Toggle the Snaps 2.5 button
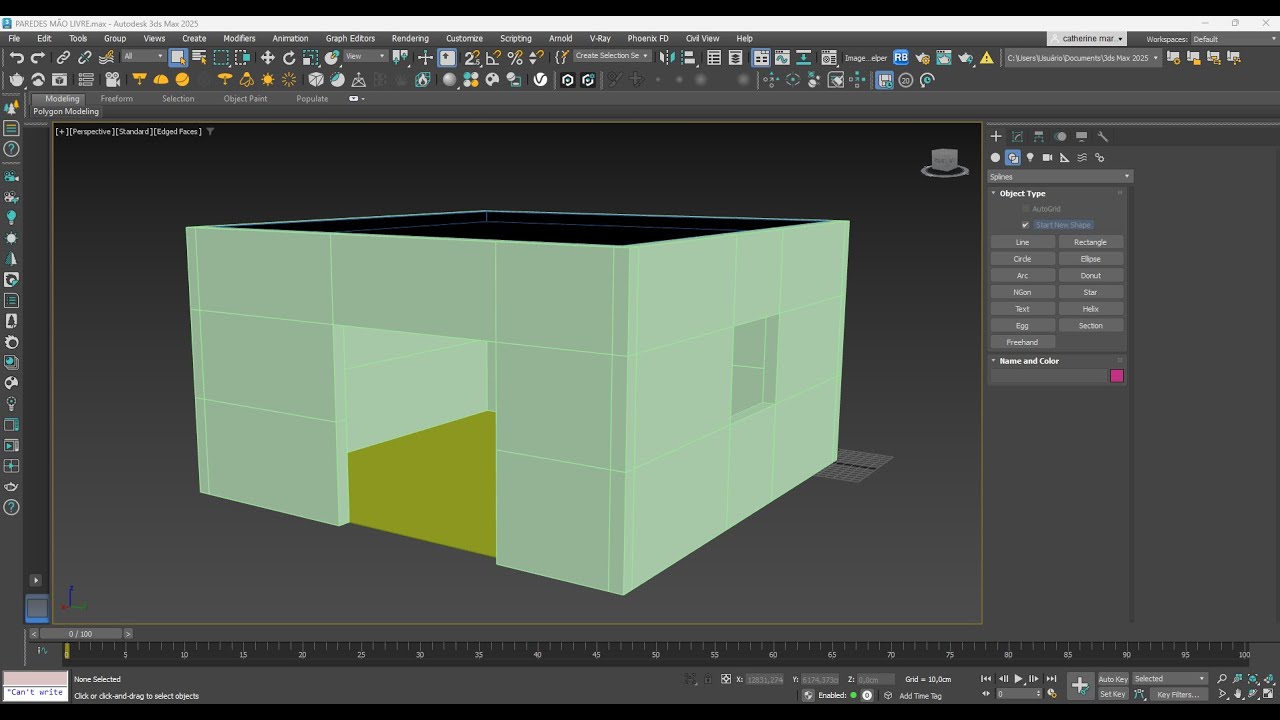The height and width of the screenshot is (720, 1280). [x=472, y=57]
